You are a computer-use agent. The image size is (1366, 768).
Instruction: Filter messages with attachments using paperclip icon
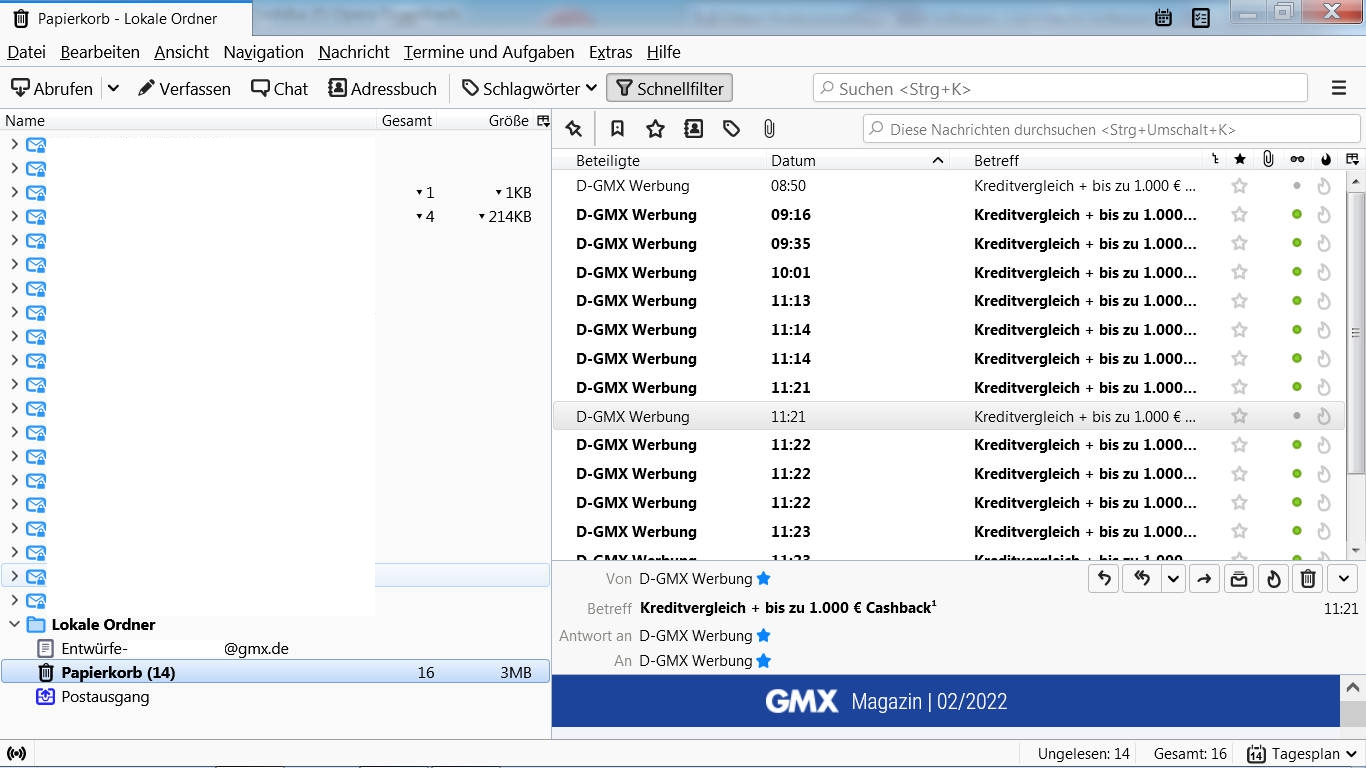click(x=768, y=129)
